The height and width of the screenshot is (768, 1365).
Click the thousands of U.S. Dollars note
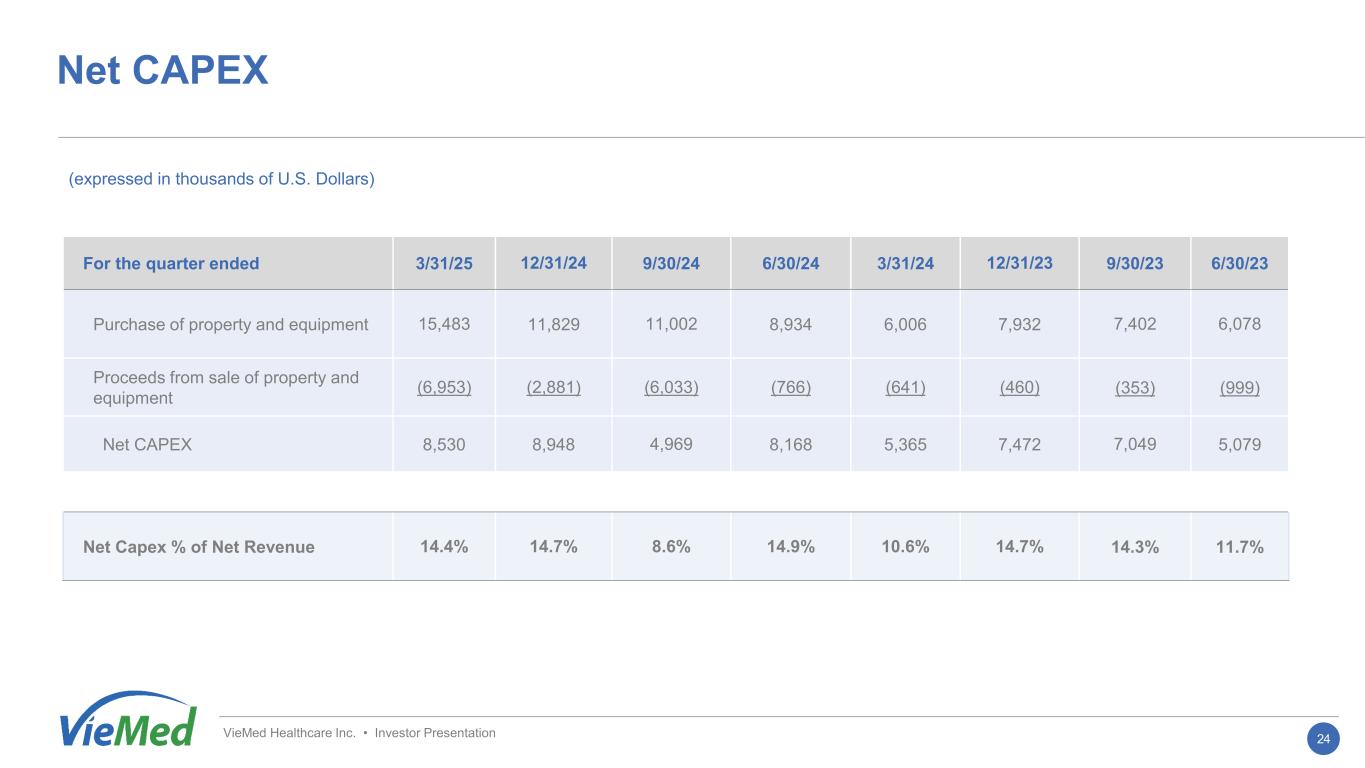coord(221,179)
